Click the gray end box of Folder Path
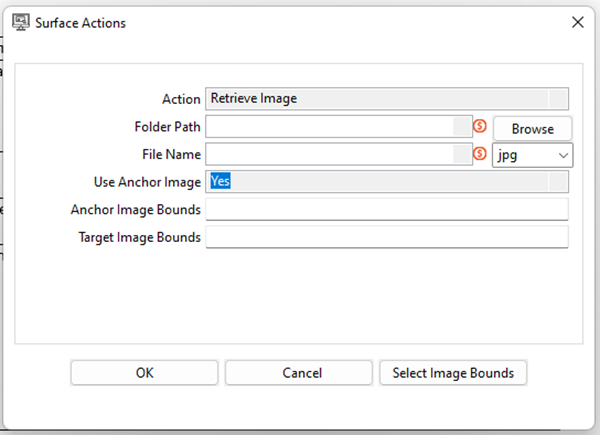This screenshot has height=435, width=600. [x=461, y=127]
